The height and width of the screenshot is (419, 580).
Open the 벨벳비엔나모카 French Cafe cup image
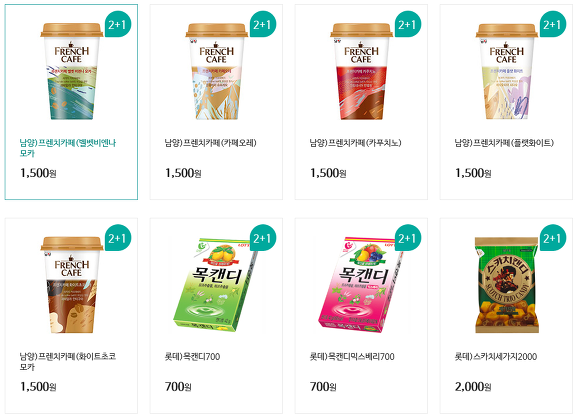pos(71,71)
